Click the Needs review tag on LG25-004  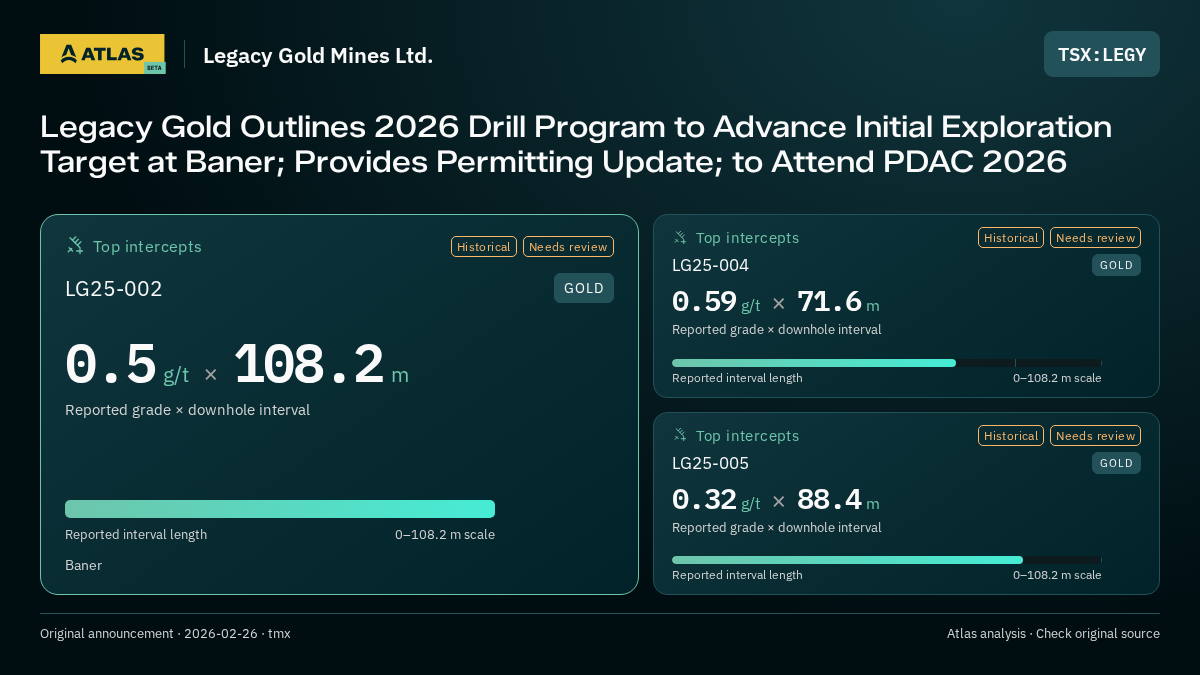[1095, 238]
